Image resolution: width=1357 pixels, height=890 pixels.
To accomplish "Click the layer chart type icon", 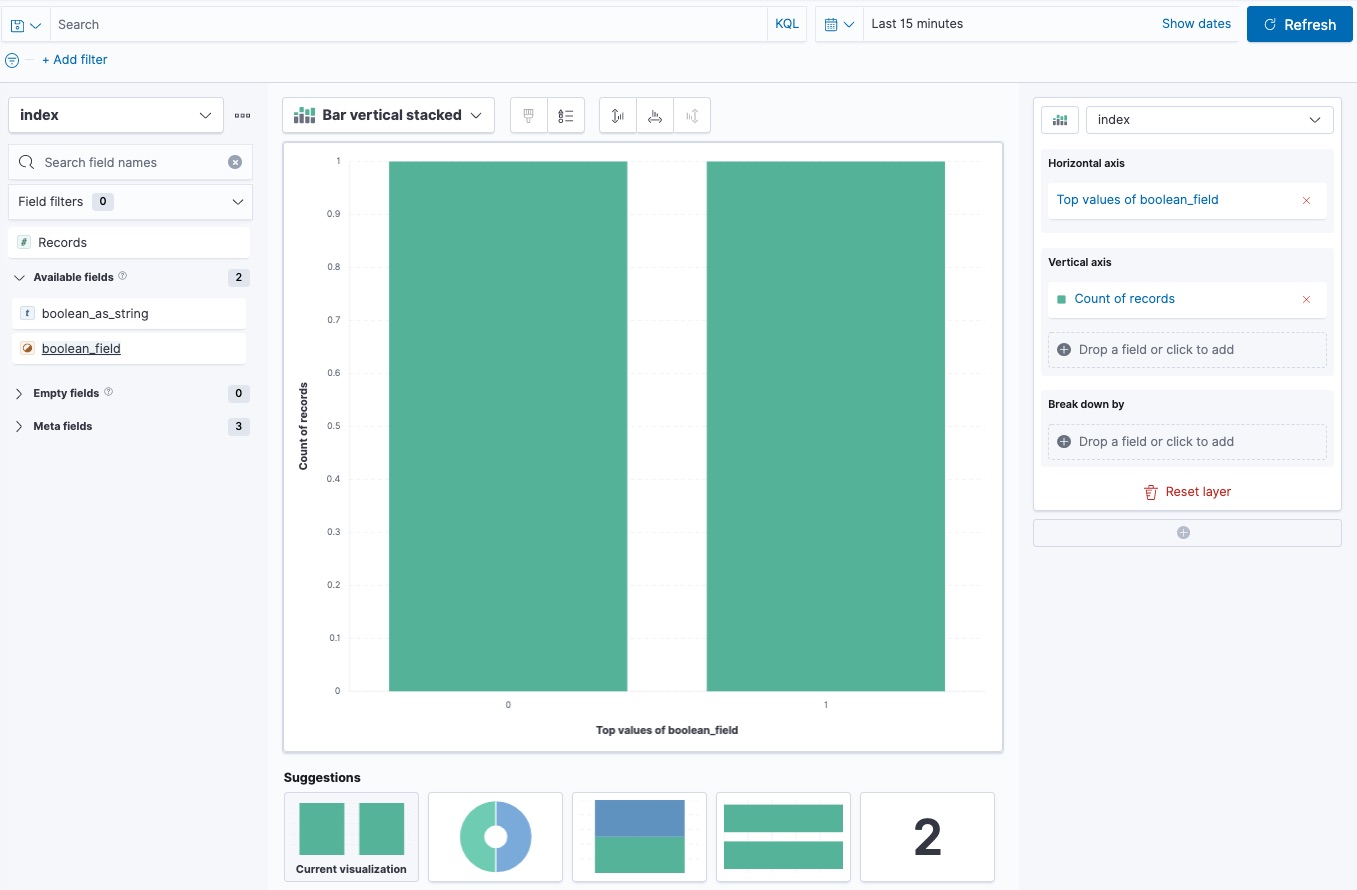I will point(1059,120).
